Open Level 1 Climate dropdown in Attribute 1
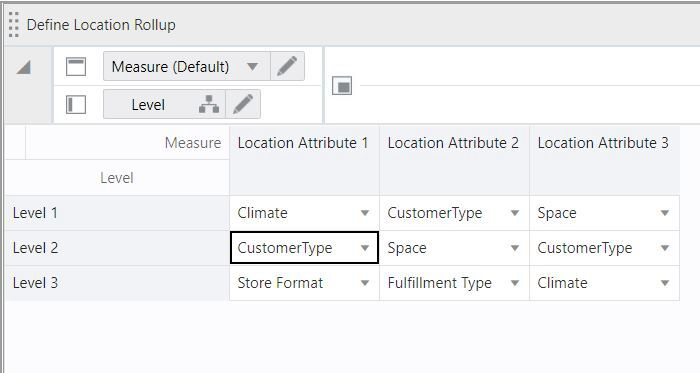Viewport: 700px width, 373px height. 365,213
